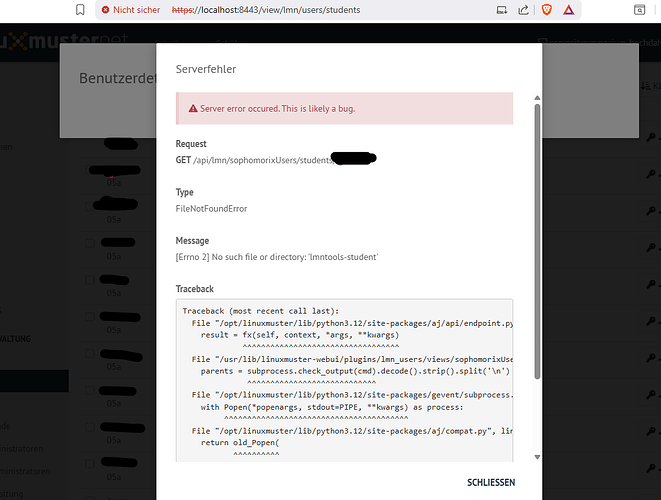Click the 'with Popen(*popenargs' traceback line
661x500 pixels.
click(332, 407)
